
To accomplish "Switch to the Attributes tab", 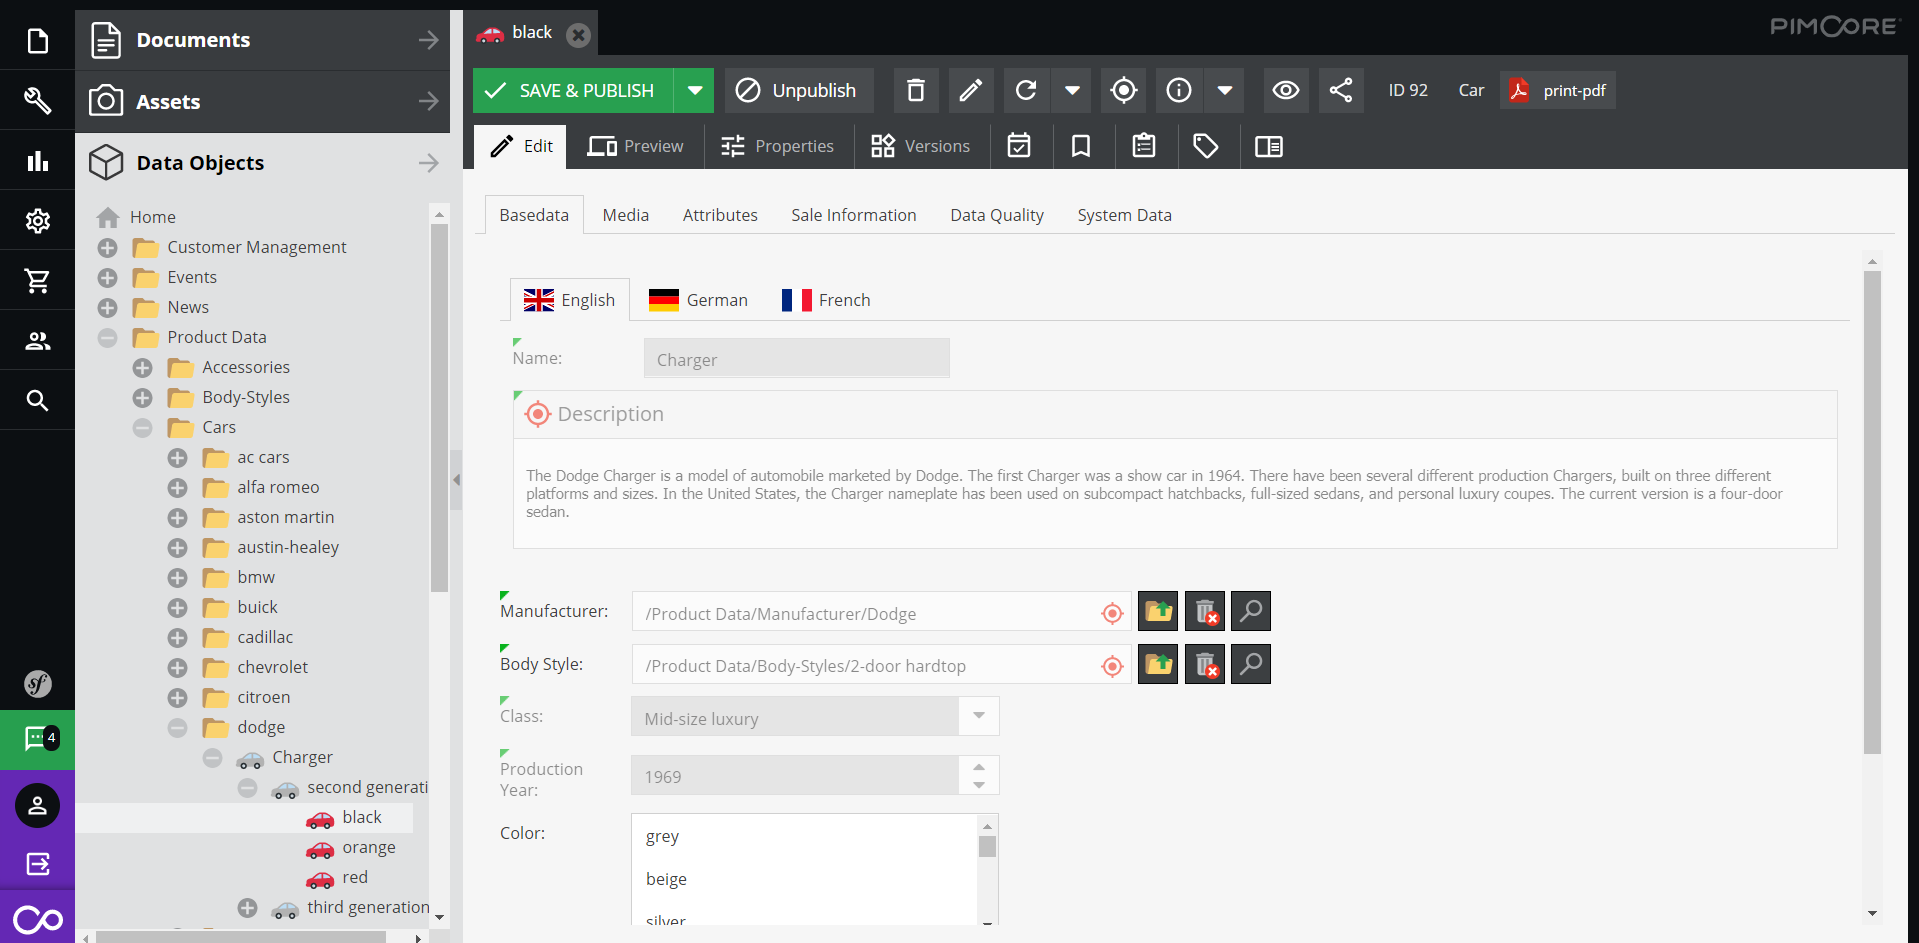I will coord(720,215).
